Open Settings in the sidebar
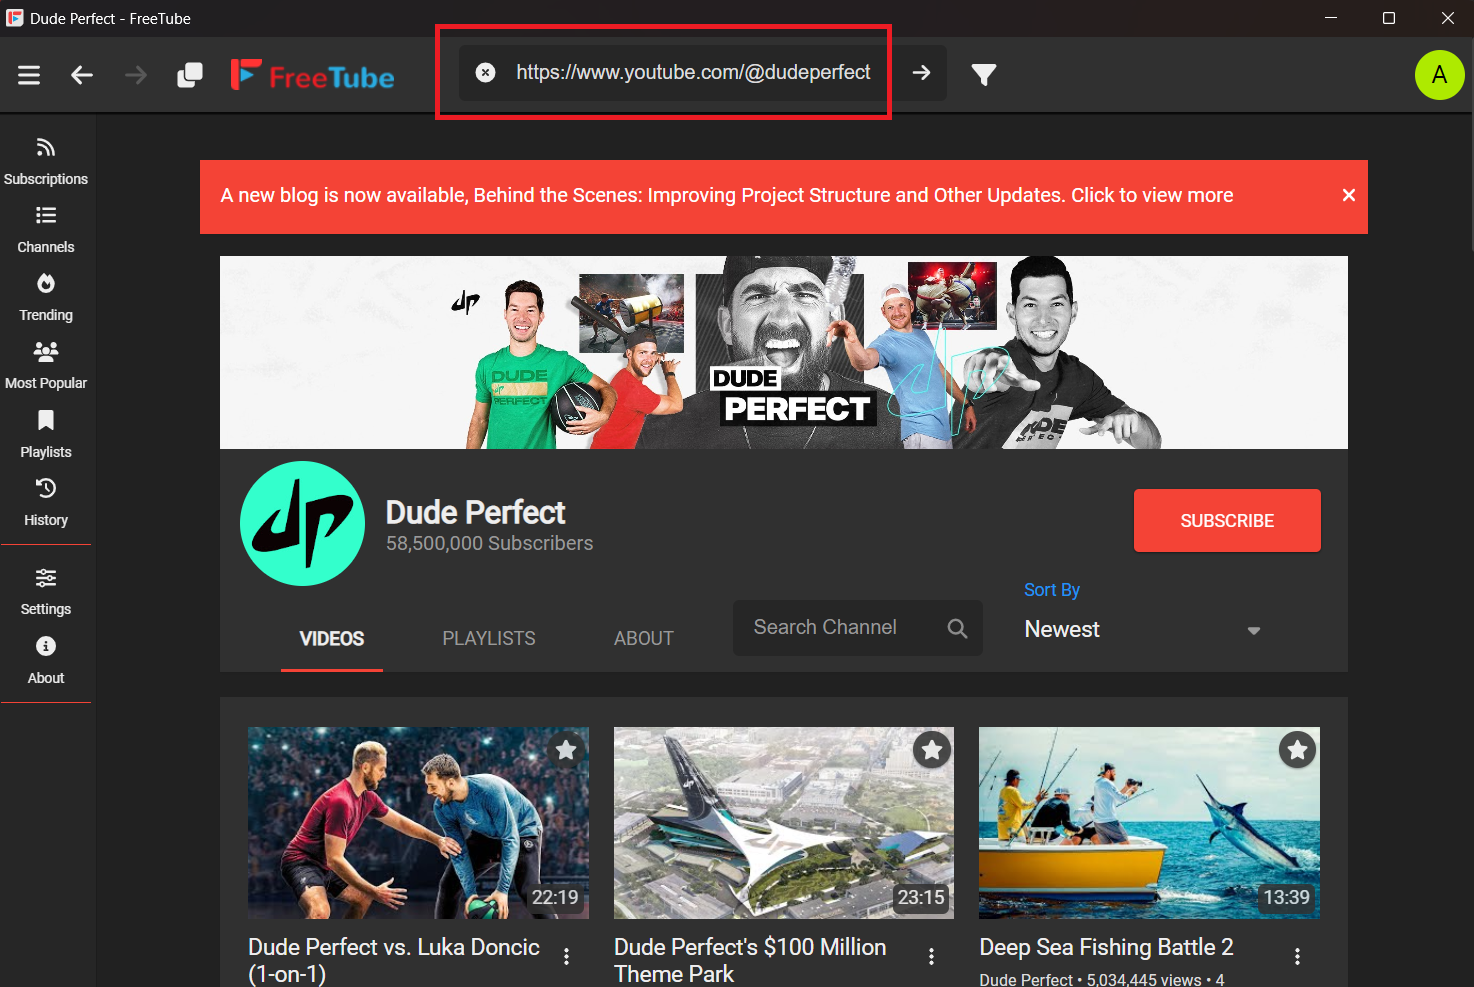Viewport: 1474px width, 987px height. (46, 592)
